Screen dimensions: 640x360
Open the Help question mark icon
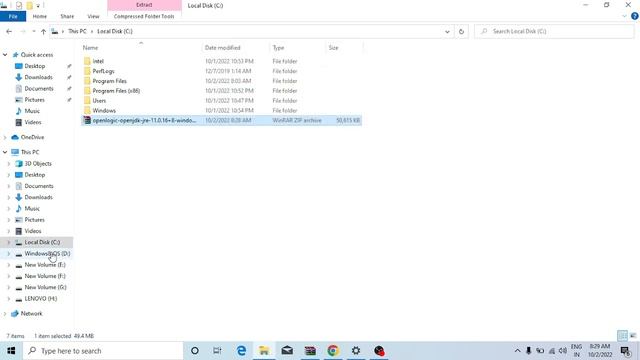[635, 16]
